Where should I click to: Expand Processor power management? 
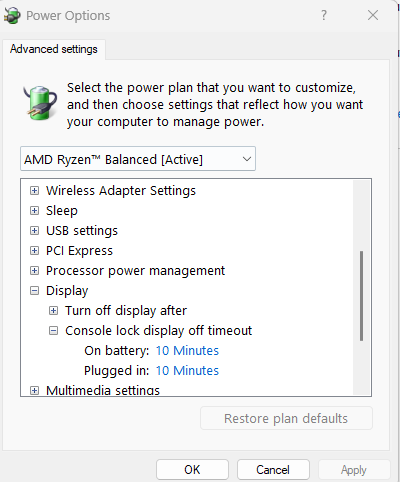[34, 271]
